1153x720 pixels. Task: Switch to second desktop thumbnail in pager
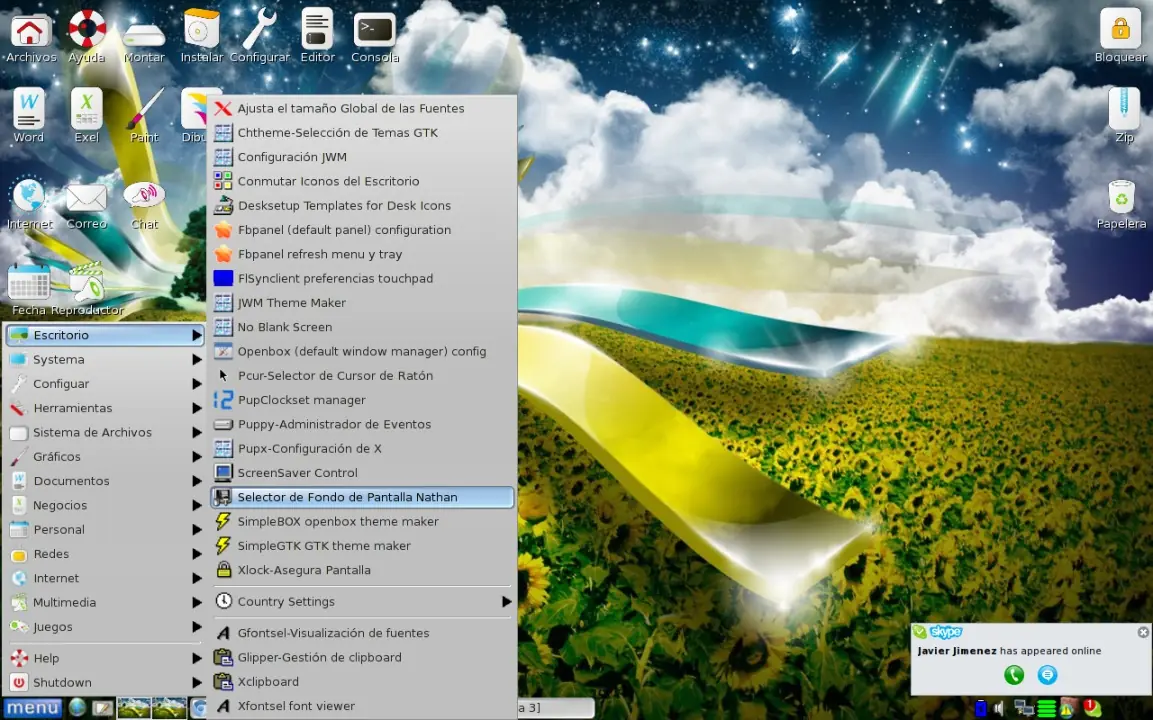click(x=169, y=708)
